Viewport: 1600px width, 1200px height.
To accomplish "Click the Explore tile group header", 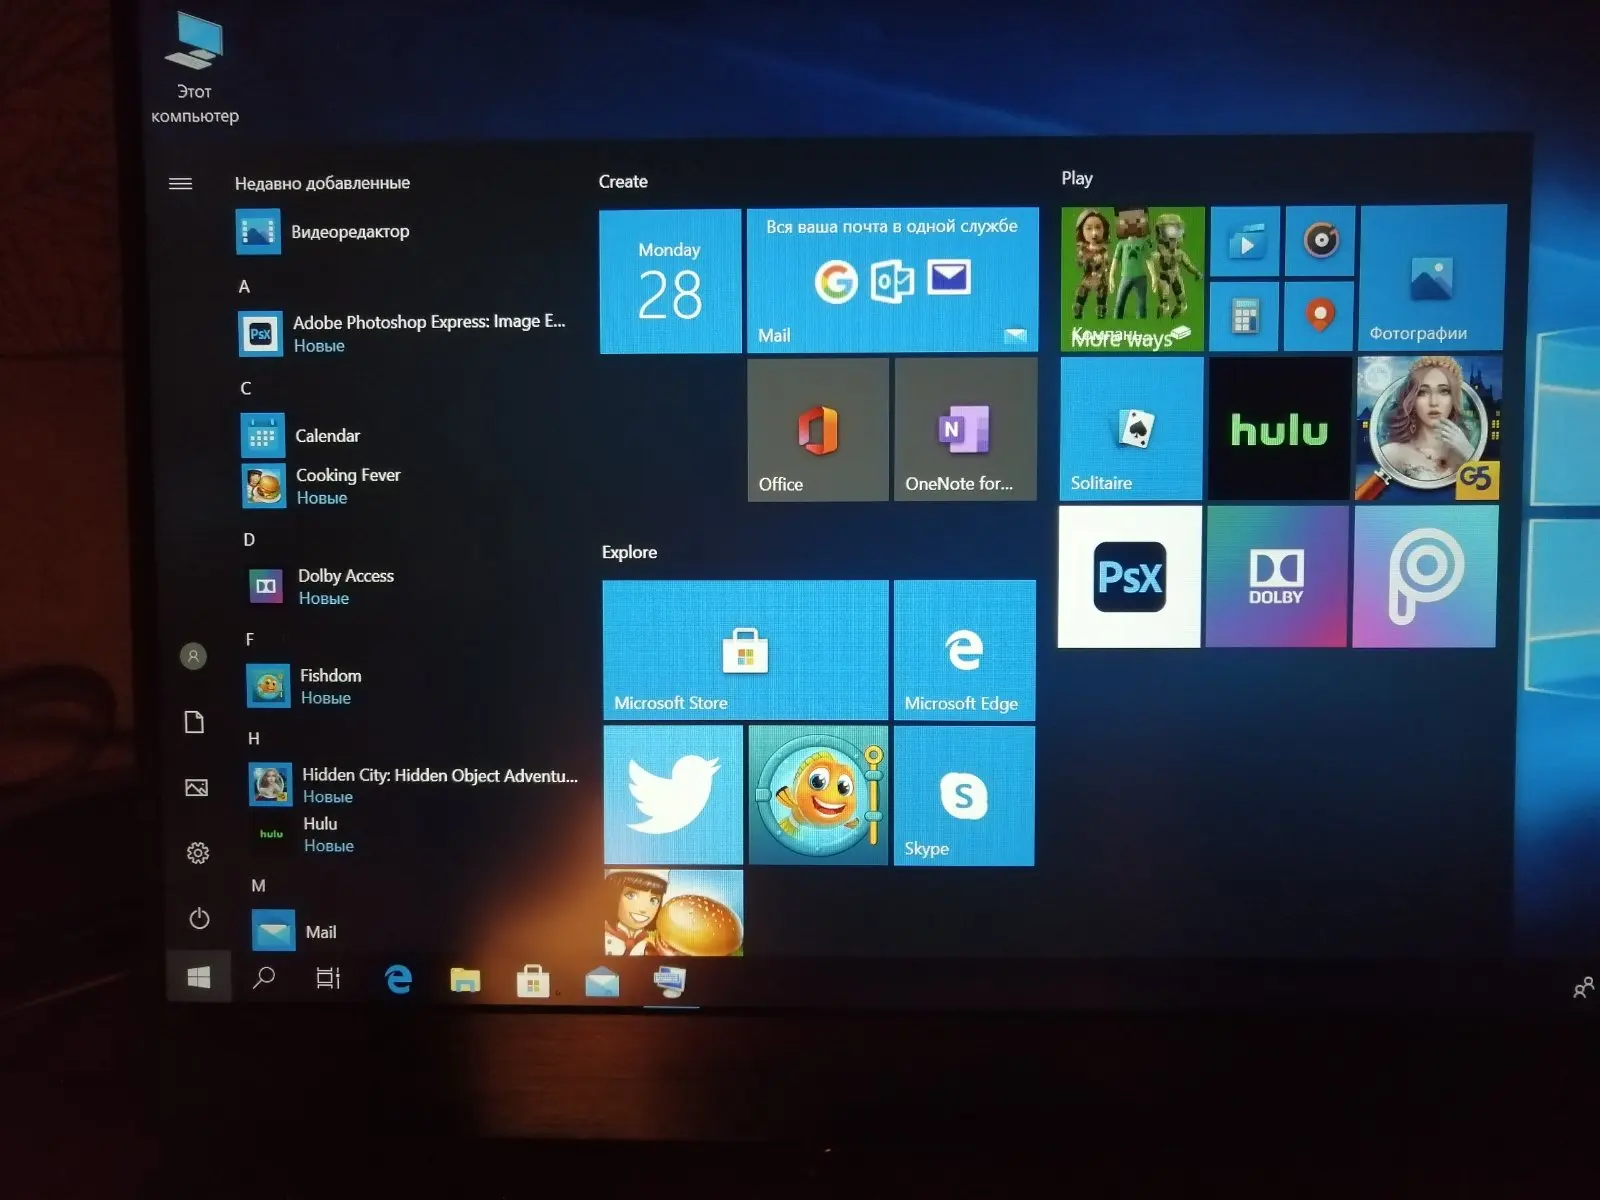I will [629, 552].
